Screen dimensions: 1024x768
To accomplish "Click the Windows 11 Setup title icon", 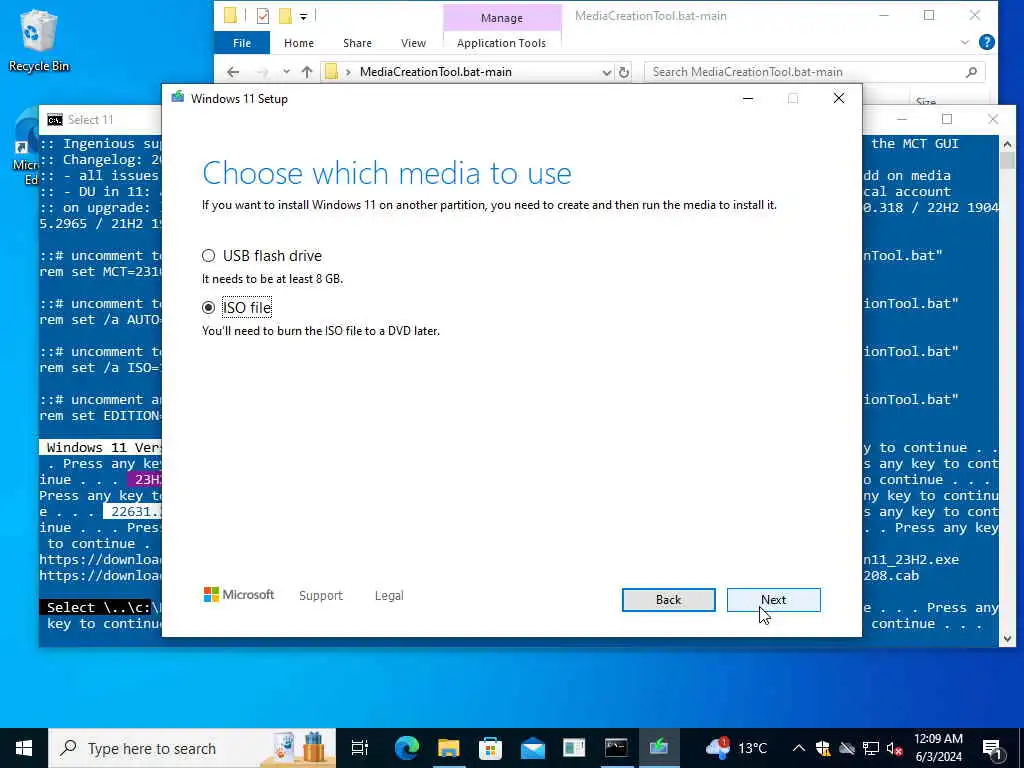I will tap(178, 98).
